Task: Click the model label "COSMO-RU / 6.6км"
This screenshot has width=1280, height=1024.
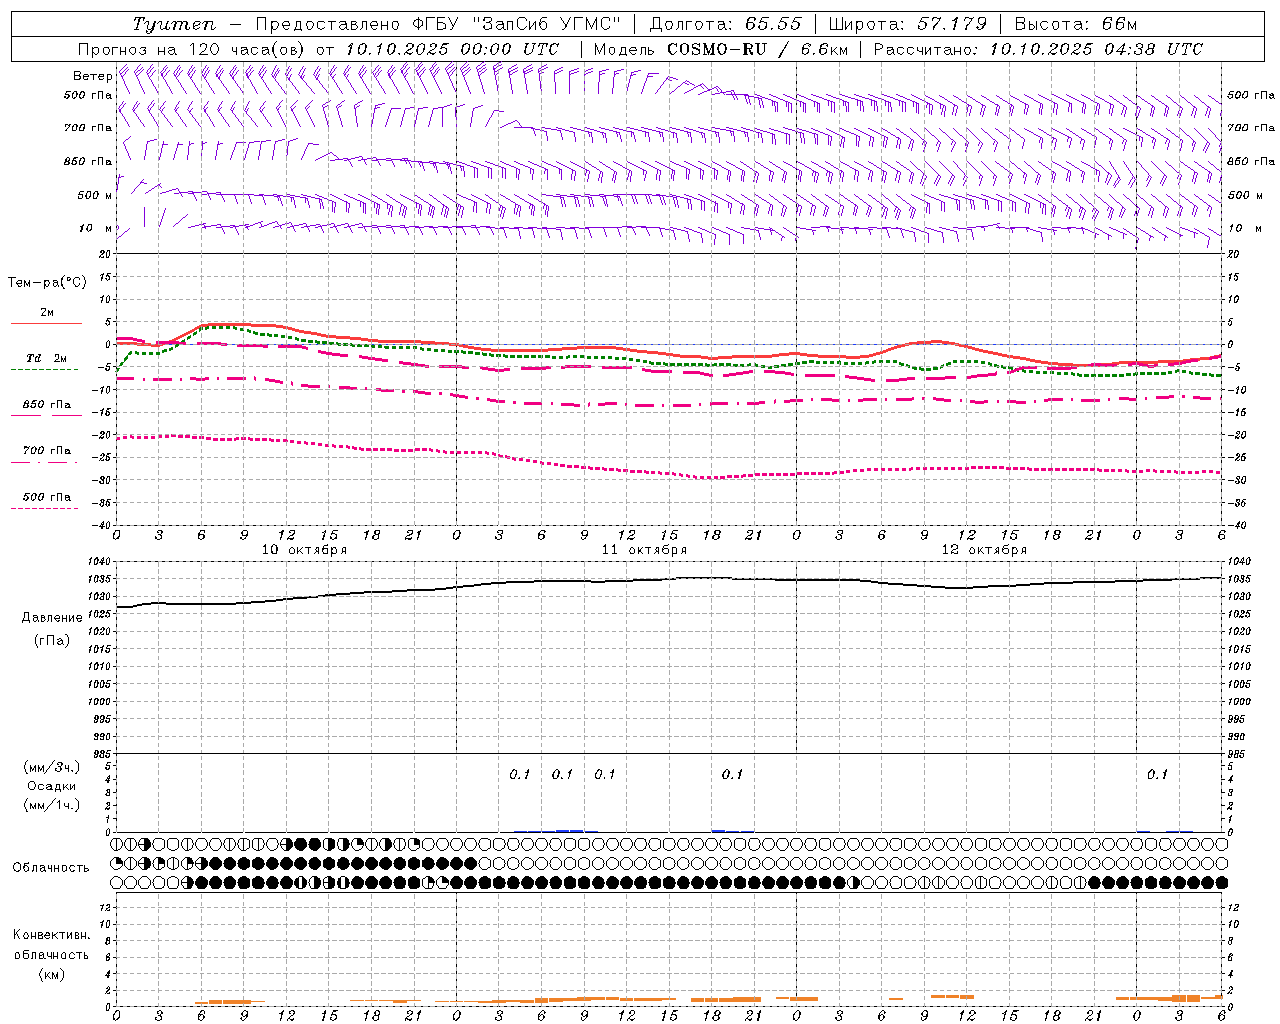Action: click(757, 49)
